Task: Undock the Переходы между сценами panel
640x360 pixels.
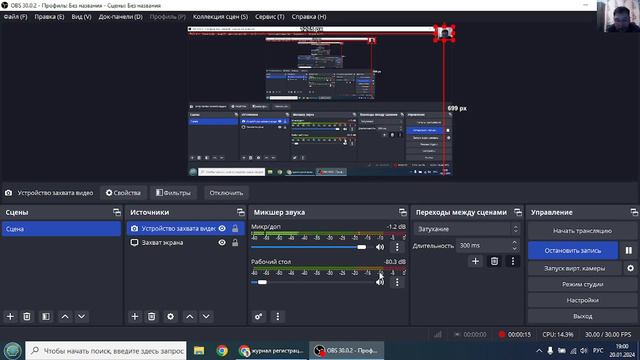Action: point(518,212)
